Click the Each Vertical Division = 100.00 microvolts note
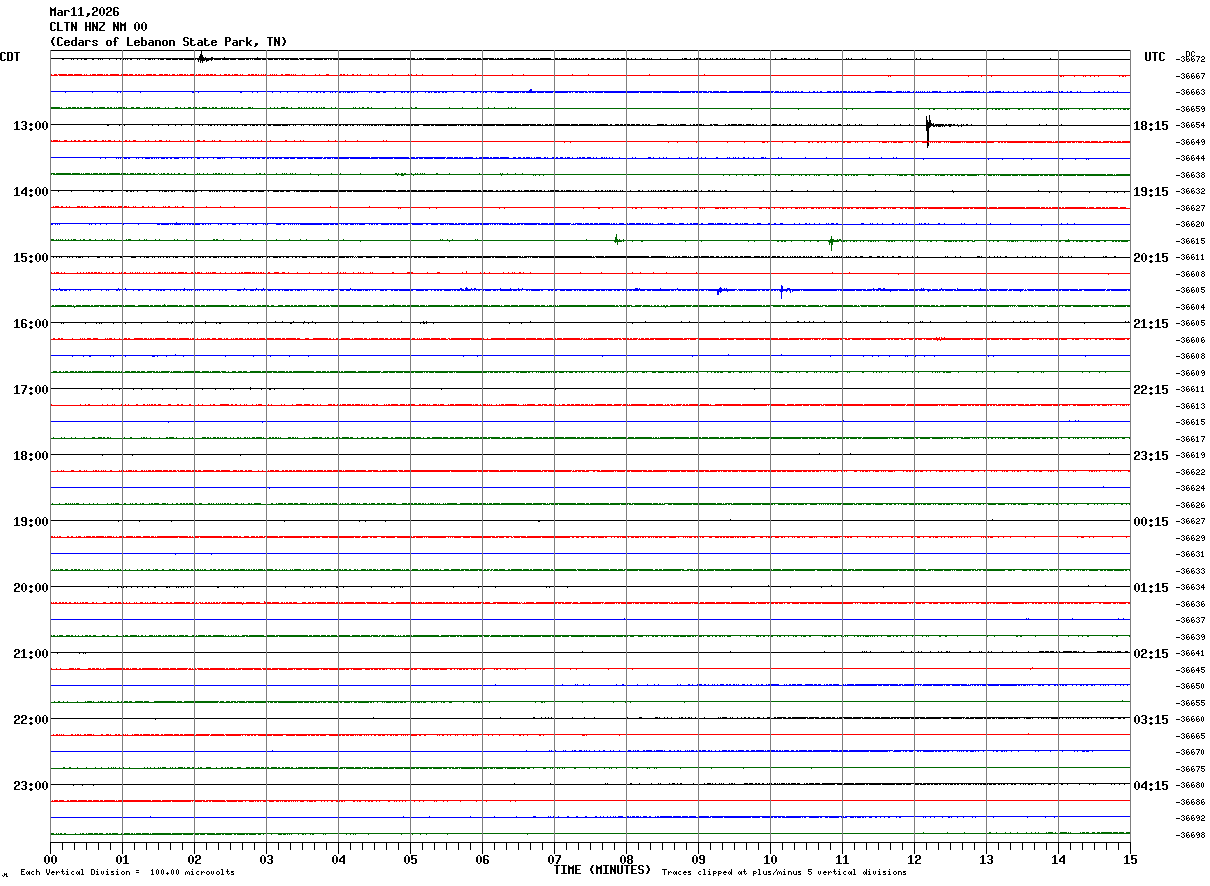Screen dimensions: 1210x886 tap(127, 873)
